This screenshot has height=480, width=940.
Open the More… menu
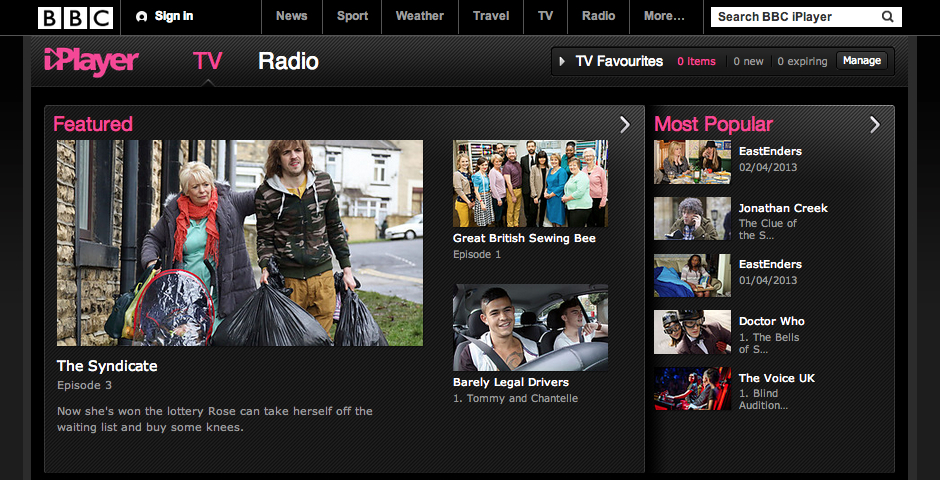pyautogui.click(x=664, y=17)
